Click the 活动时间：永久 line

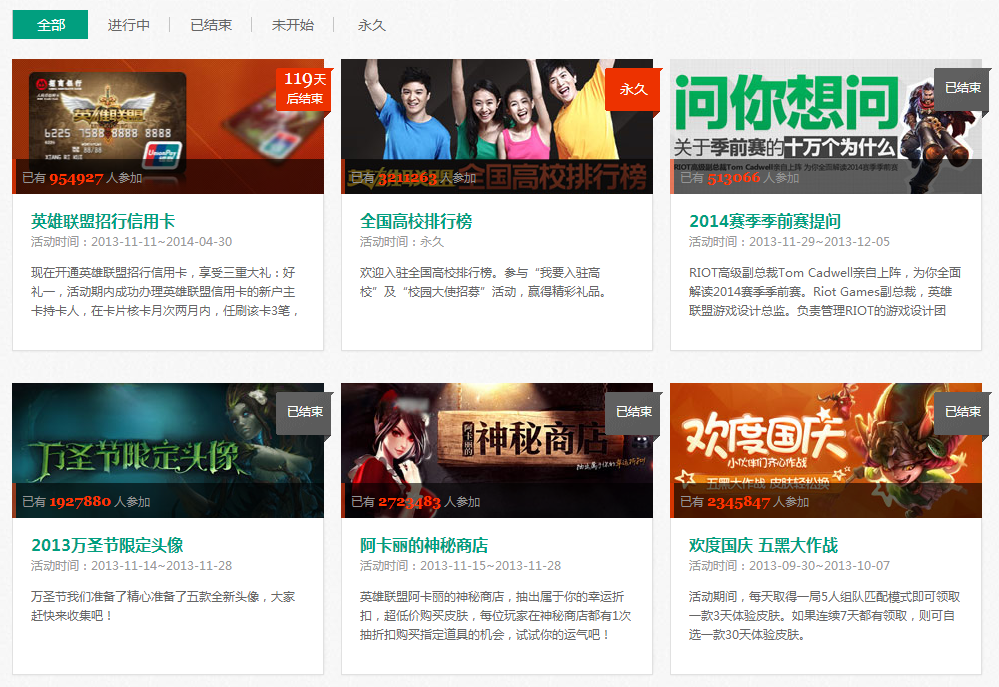pyautogui.click(x=401, y=242)
